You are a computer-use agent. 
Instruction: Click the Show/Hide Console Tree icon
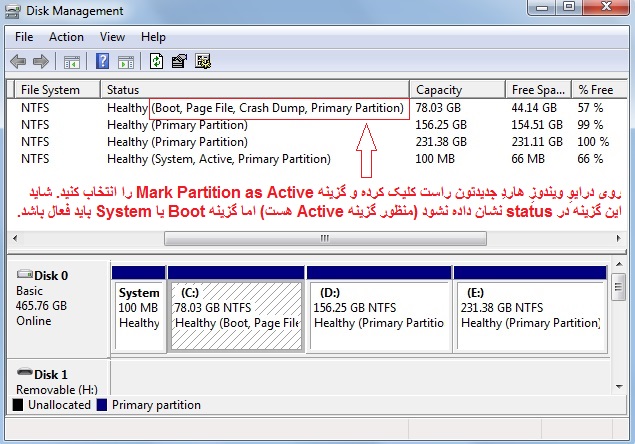click(x=72, y=61)
